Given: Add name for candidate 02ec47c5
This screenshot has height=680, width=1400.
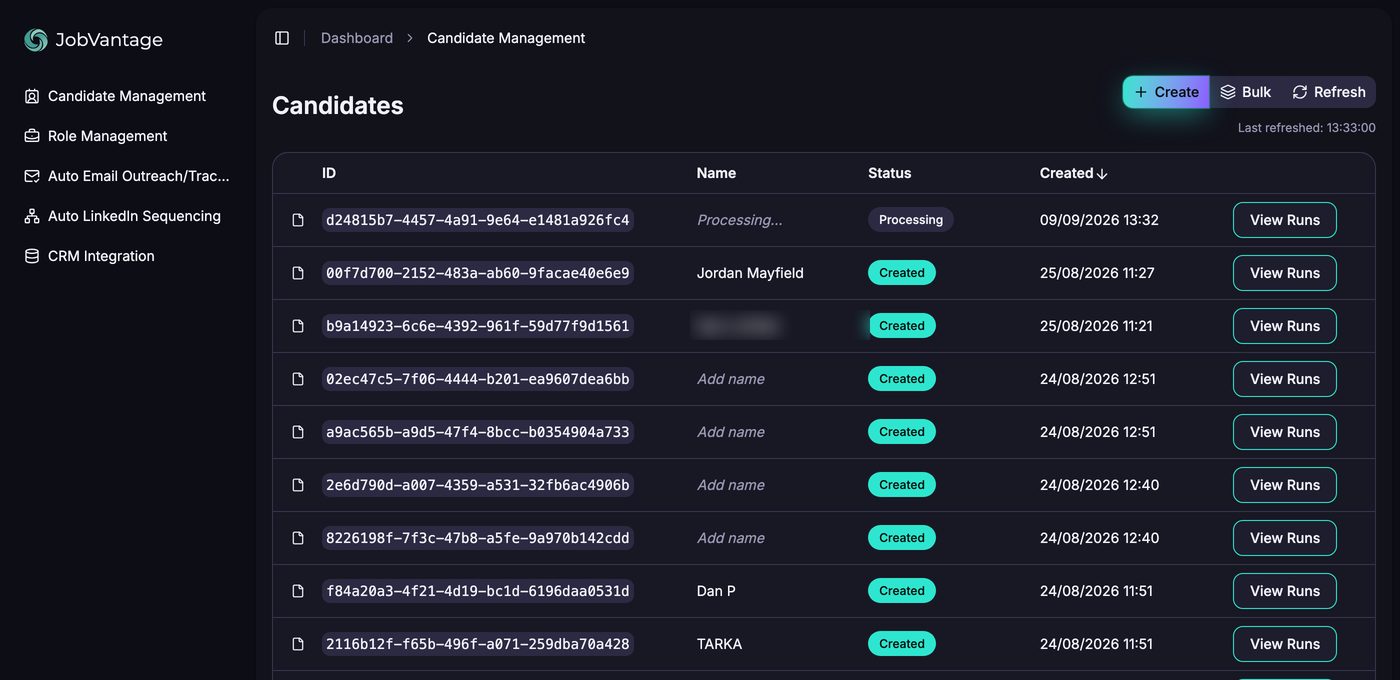Looking at the screenshot, I should point(731,379).
